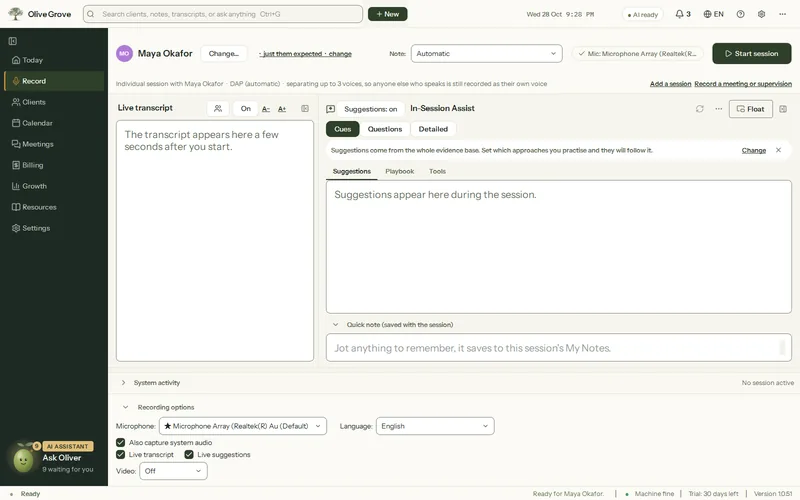This screenshot has height=500, width=800.
Task: Collapse the In-Session Assist panel icon
Action: point(783,109)
